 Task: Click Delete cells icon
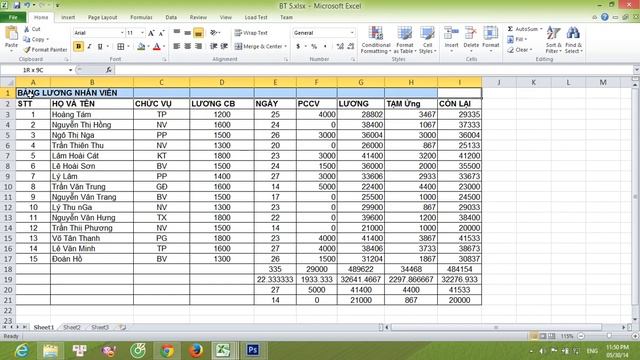pyautogui.click(x=471, y=33)
